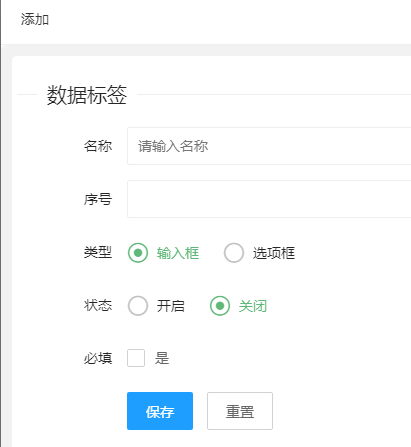Click the 名称 field label

98,146
